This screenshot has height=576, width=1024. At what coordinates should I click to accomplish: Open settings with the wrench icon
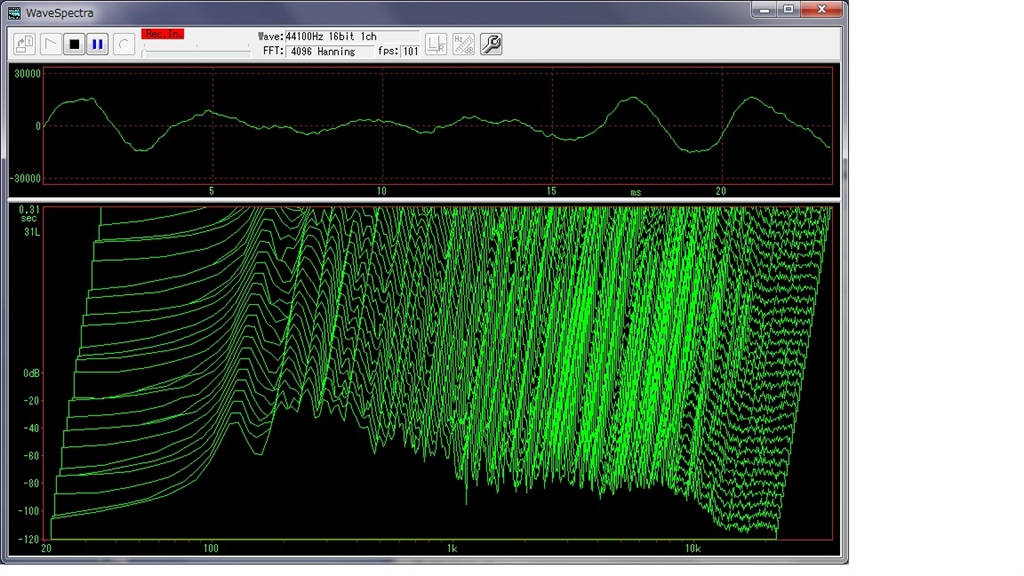coord(491,44)
